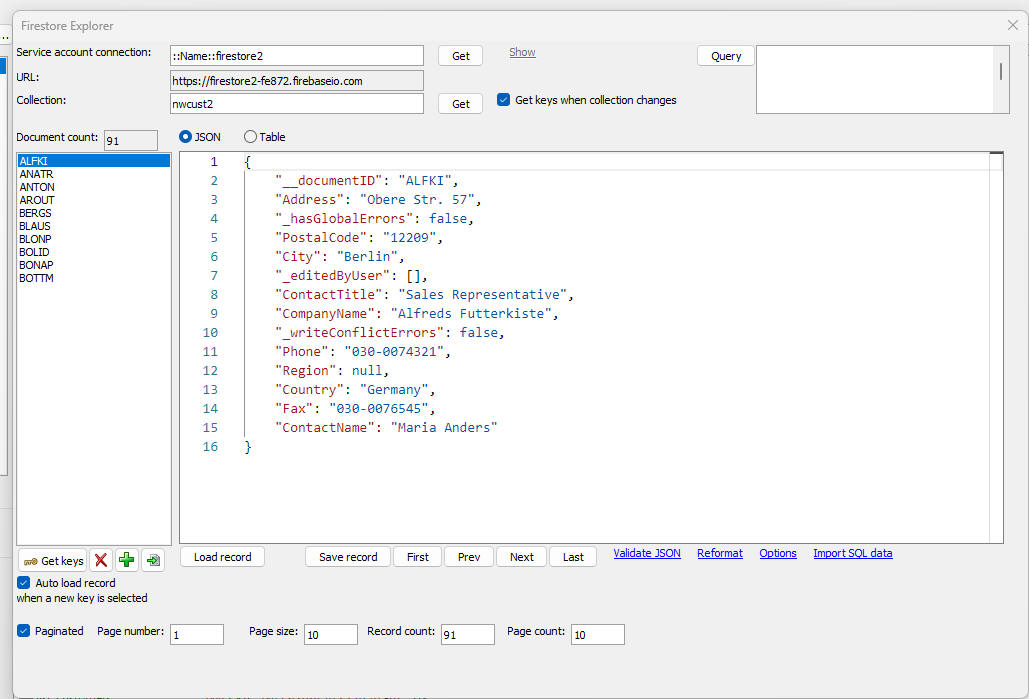The height and width of the screenshot is (699, 1029).
Task: Click the Save record button
Action: [x=348, y=557]
